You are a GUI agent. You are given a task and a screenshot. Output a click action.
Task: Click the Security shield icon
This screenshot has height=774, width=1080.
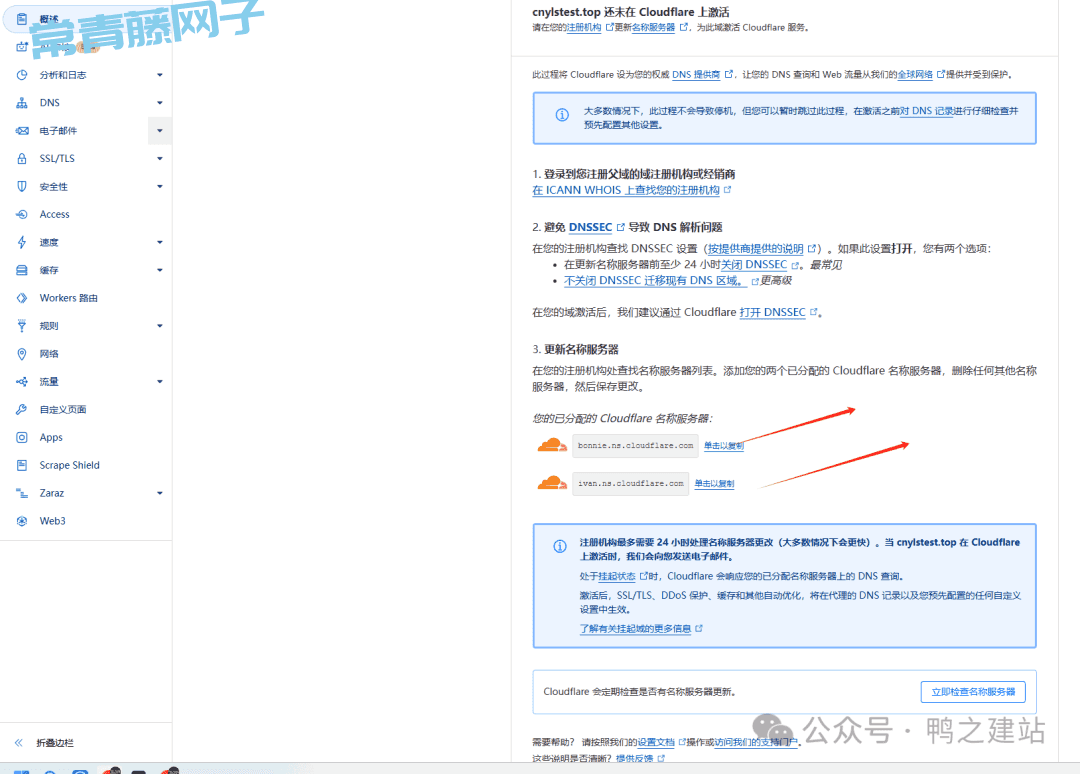[22, 187]
